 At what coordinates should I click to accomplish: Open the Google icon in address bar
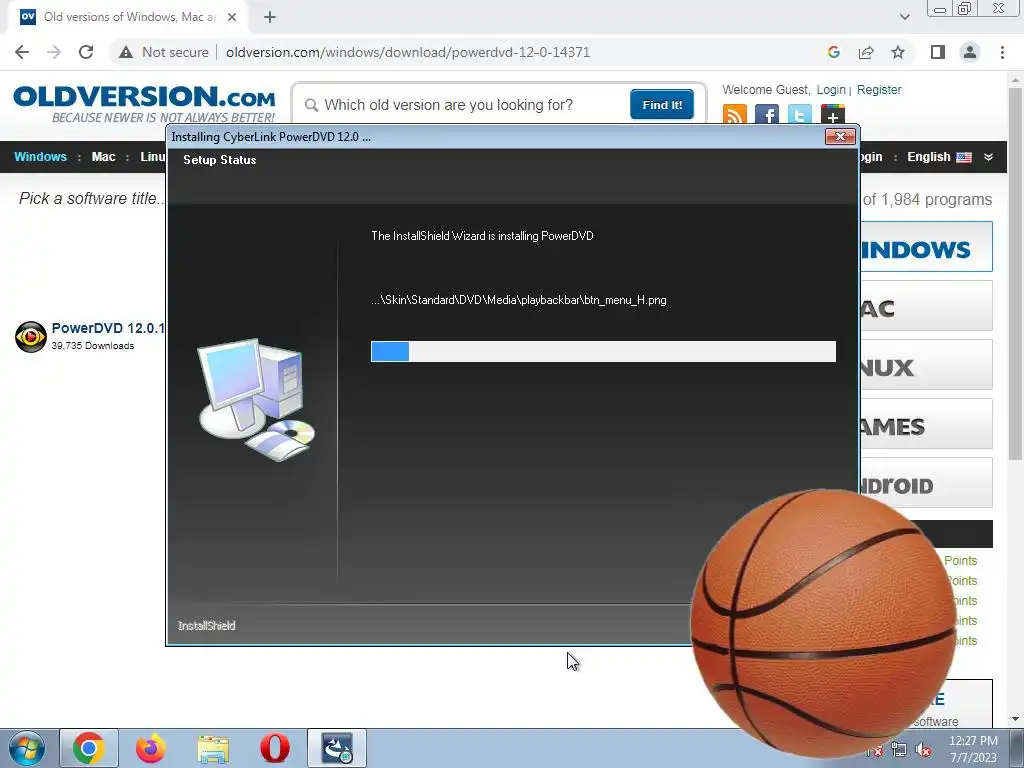[x=833, y=52]
